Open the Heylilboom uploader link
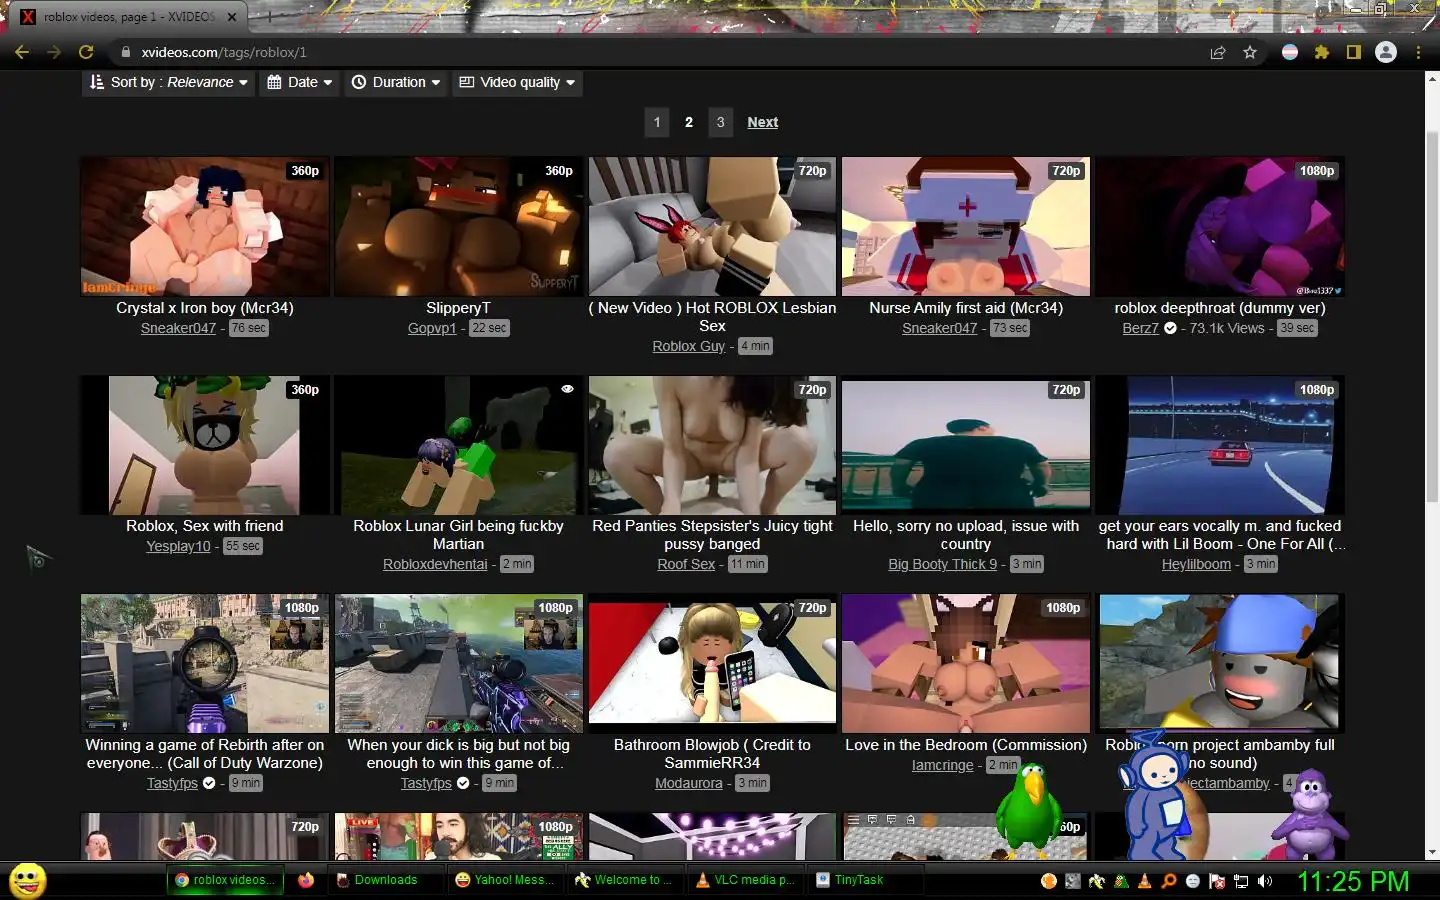This screenshot has height=900, width=1440. point(1196,564)
